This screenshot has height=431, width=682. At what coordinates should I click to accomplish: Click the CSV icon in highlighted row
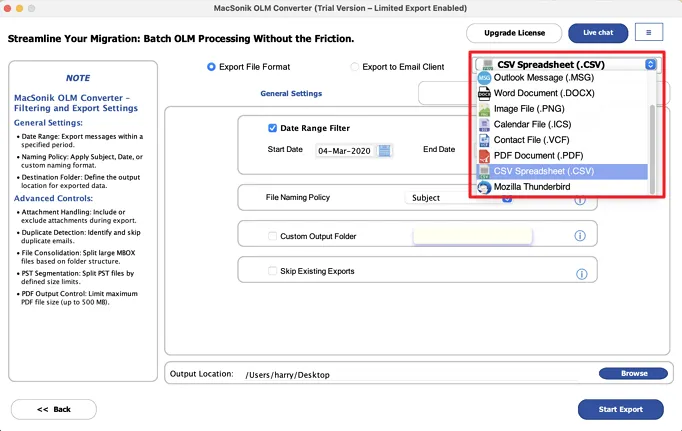click(484, 171)
